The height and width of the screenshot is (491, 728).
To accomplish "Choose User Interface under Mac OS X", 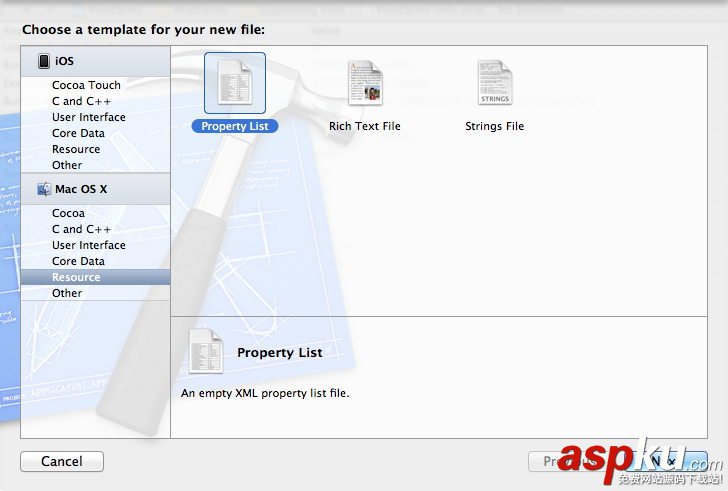I will click(89, 245).
